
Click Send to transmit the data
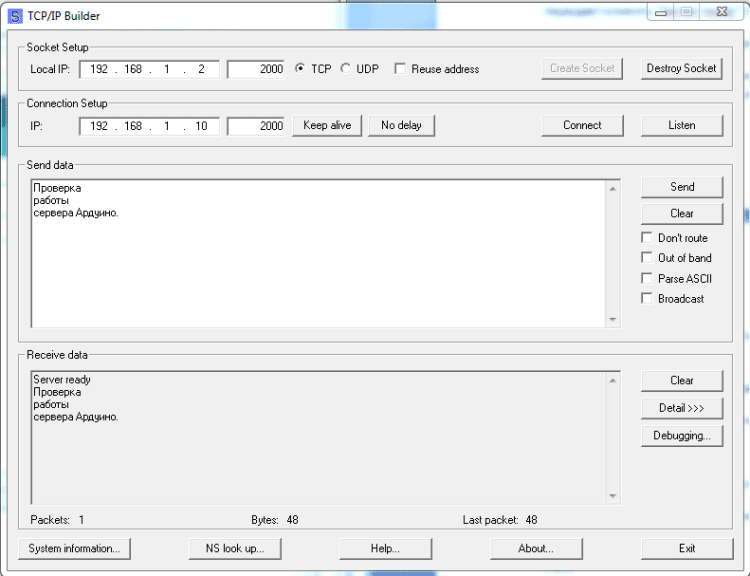point(682,187)
